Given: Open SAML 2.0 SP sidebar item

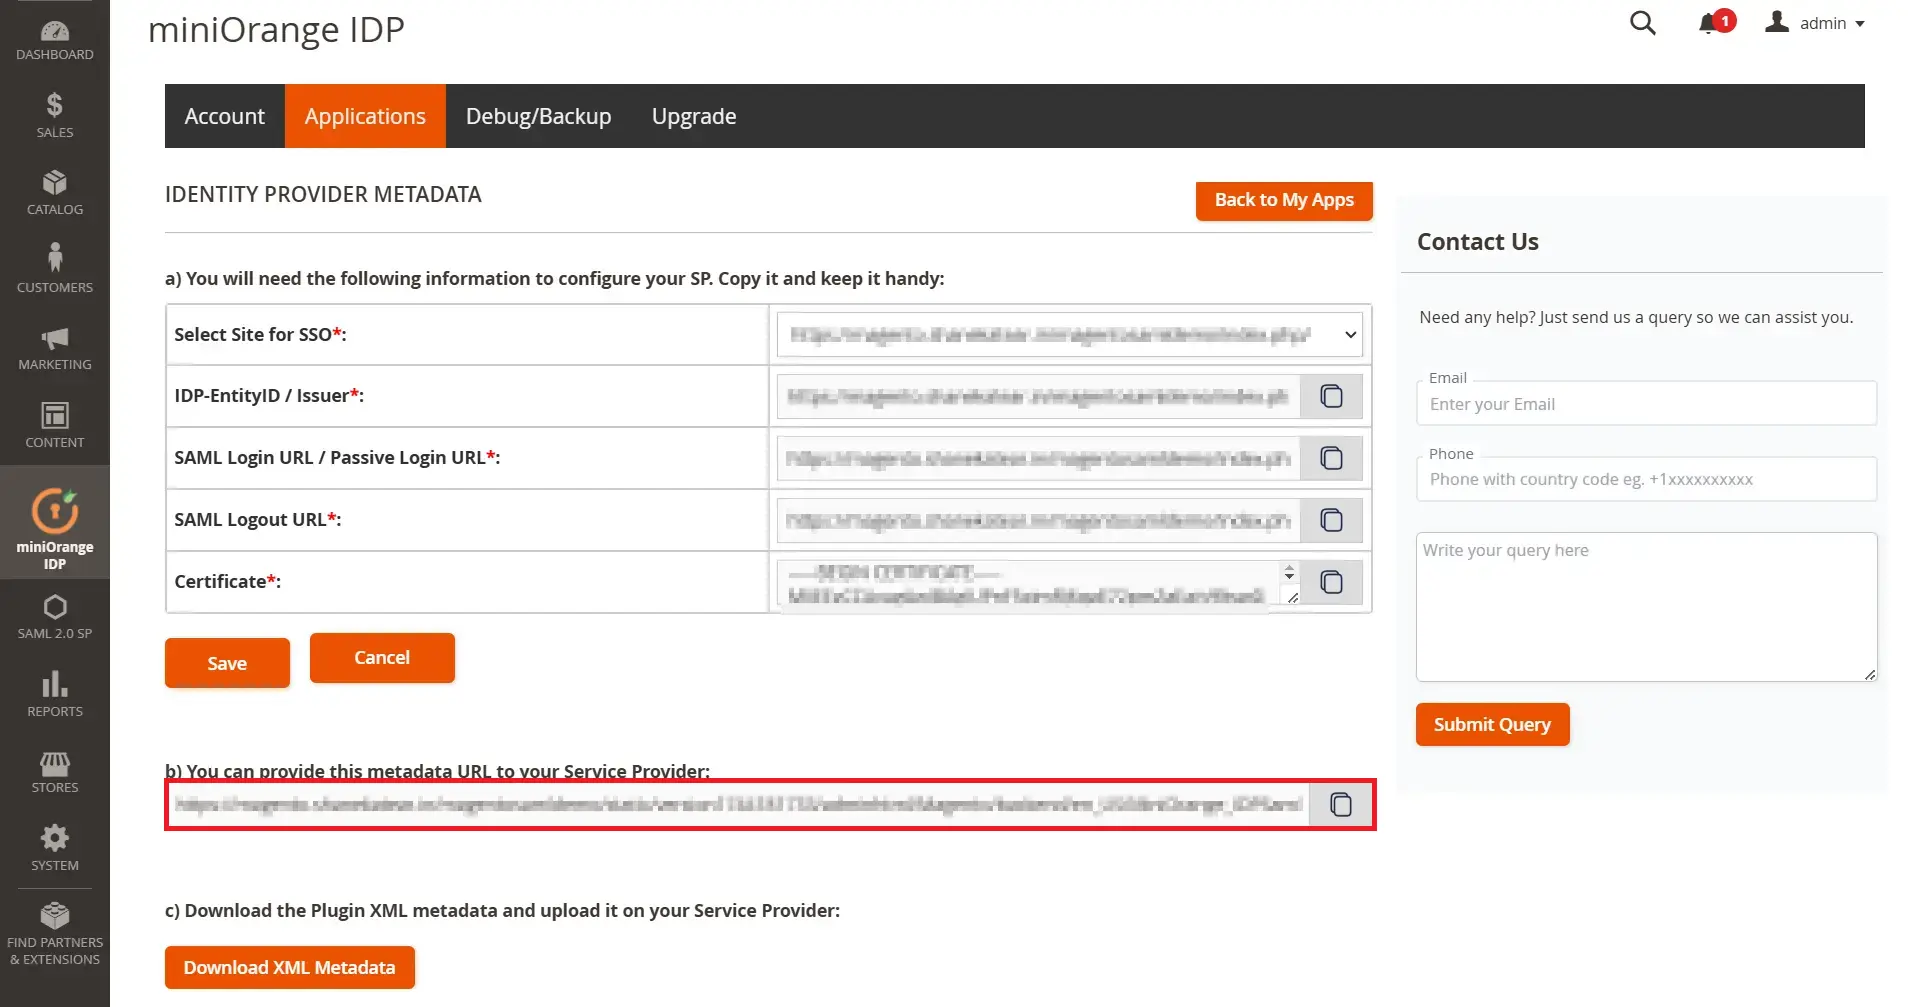Looking at the screenshot, I should tap(55, 617).
